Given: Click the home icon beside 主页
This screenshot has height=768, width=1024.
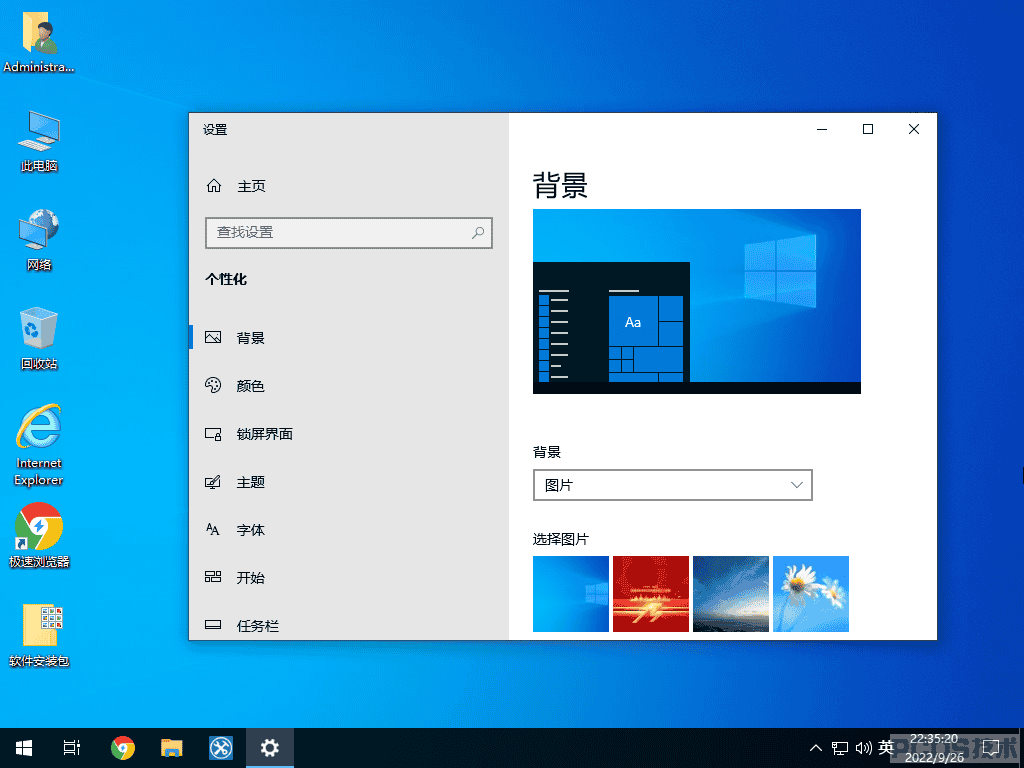Looking at the screenshot, I should [214, 186].
